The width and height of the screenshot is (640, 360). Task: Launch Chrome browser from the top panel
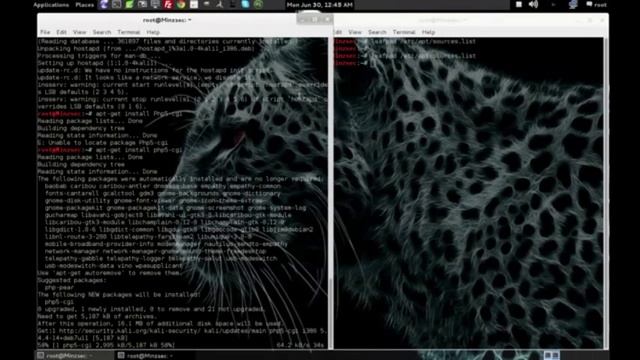[x=181, y=4]
